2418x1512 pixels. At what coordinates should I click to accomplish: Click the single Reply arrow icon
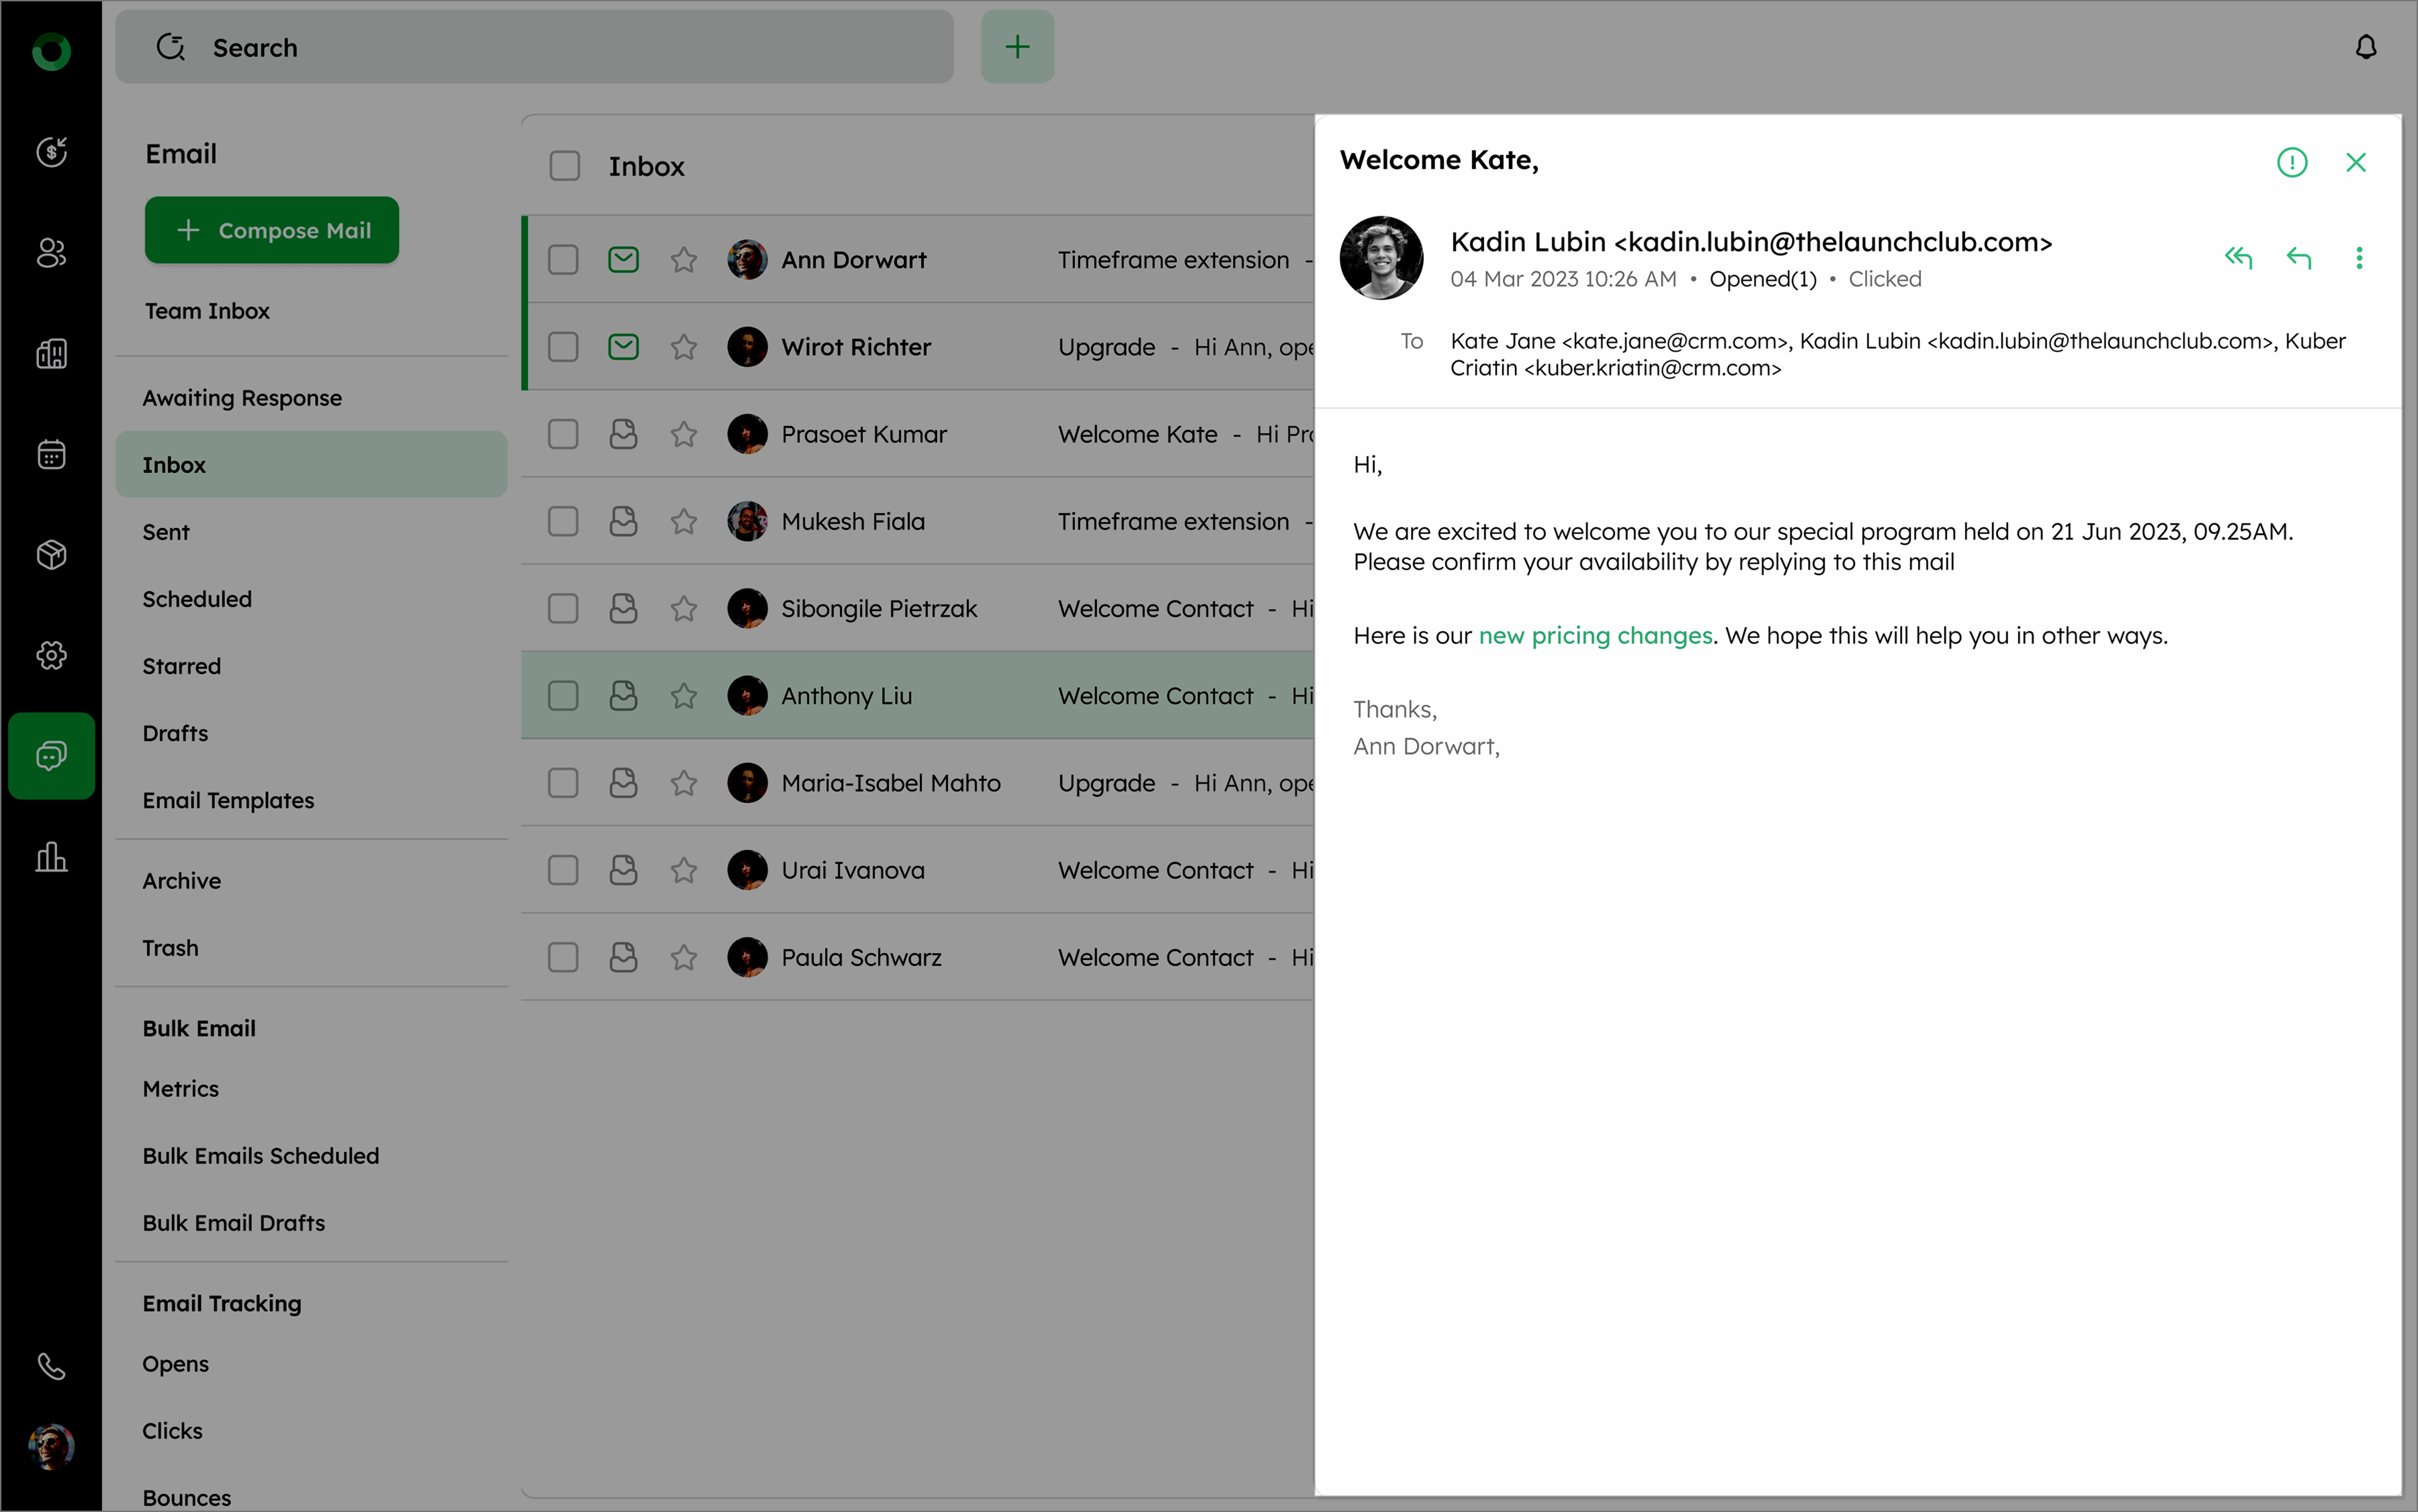coord(2298,258)
